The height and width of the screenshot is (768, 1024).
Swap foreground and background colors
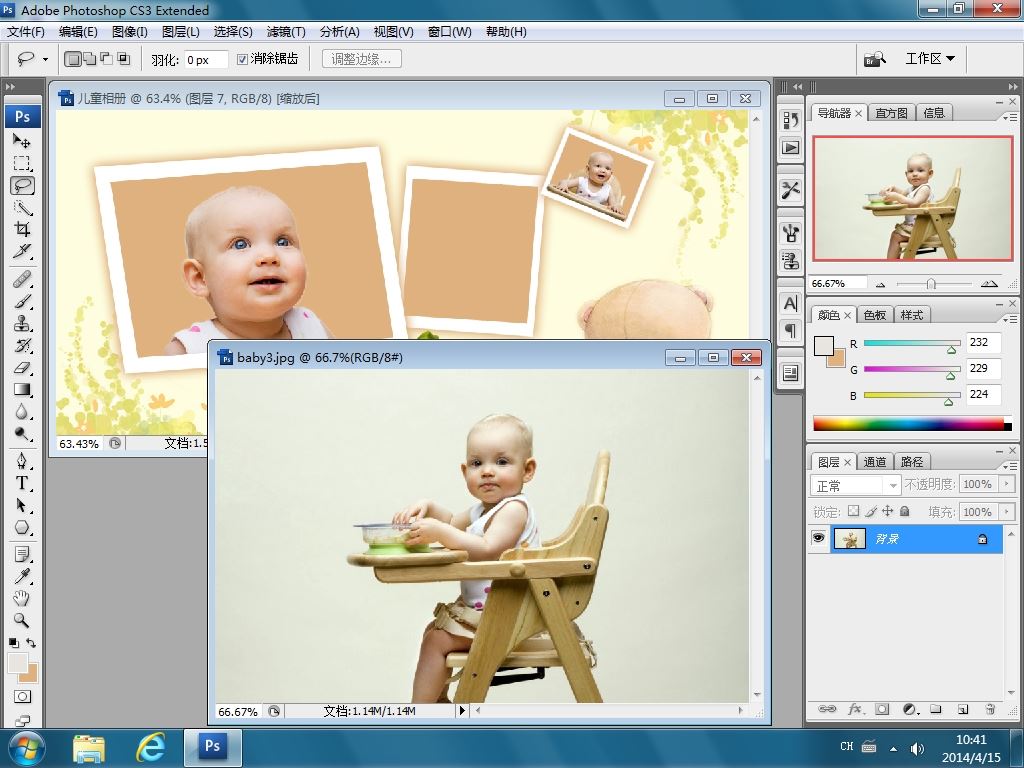coord(31,643)
